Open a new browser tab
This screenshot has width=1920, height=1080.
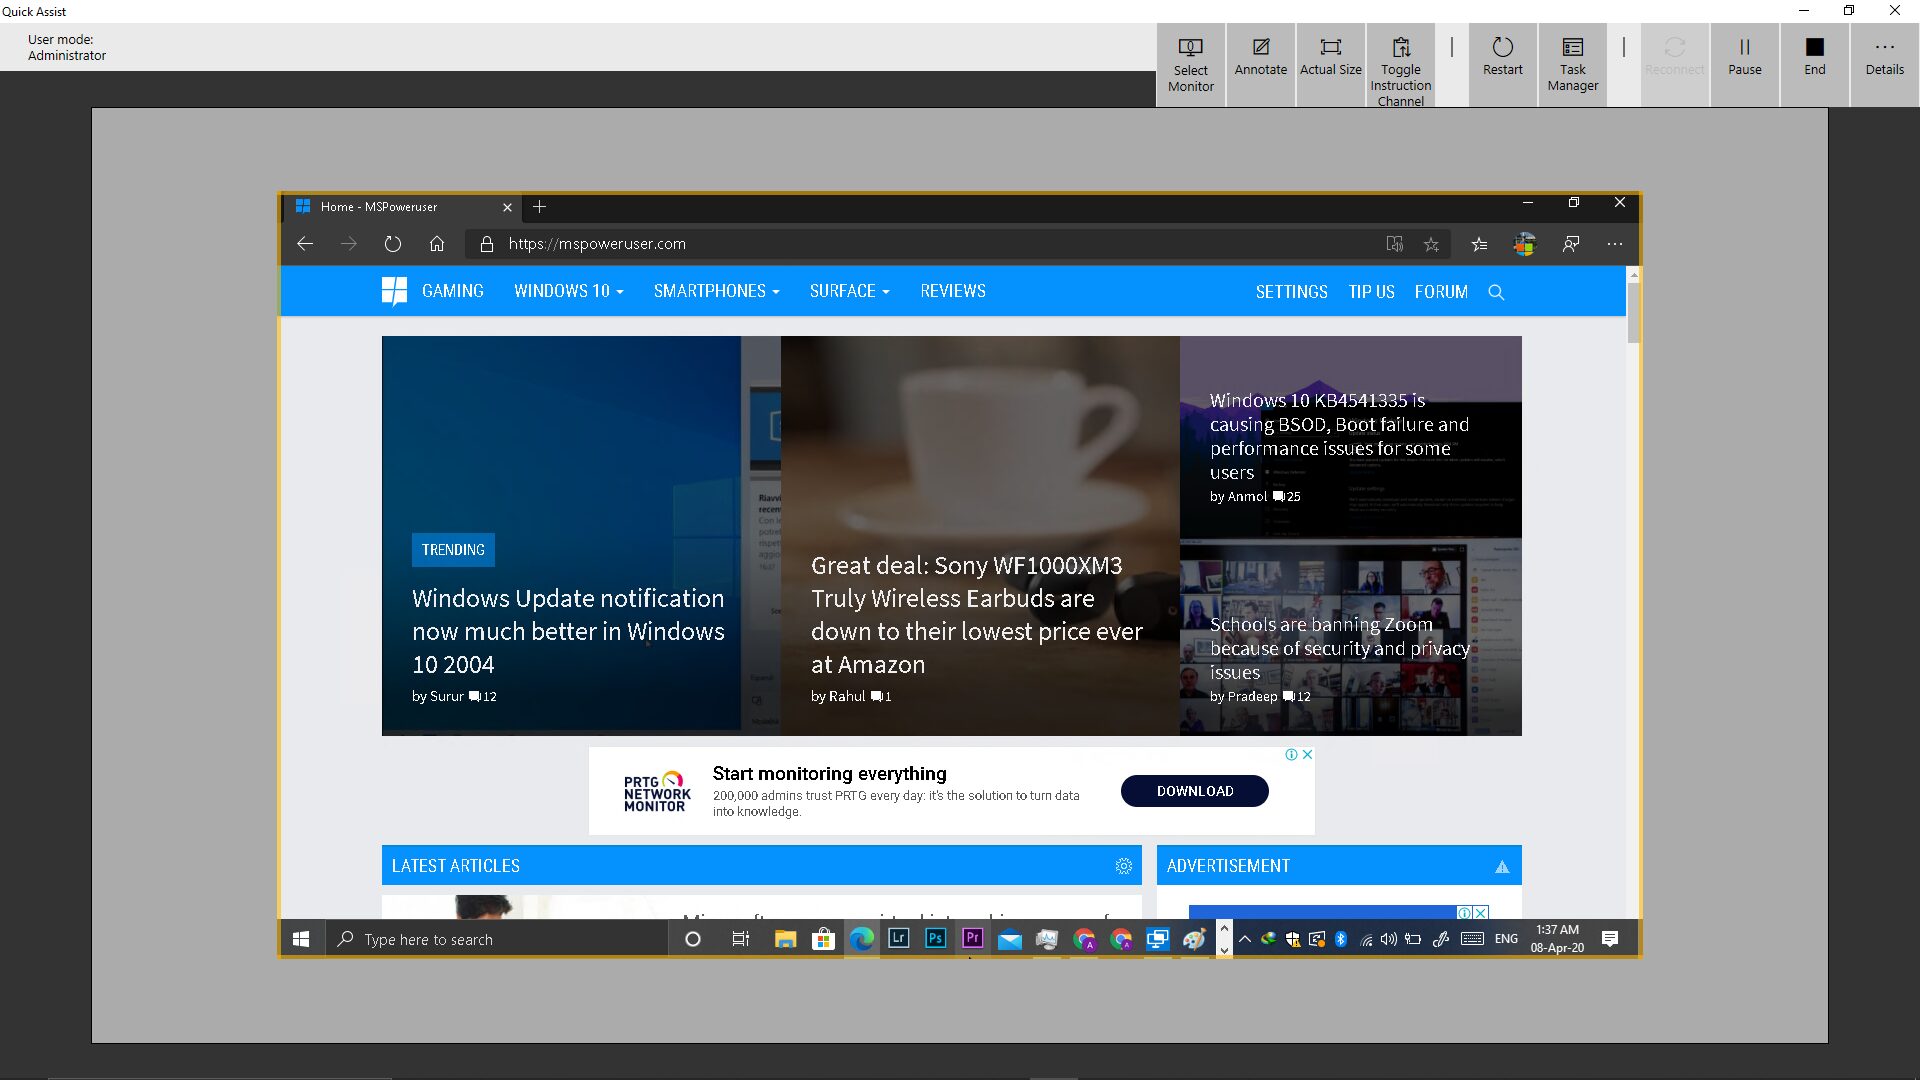click(x=539, y=207)
